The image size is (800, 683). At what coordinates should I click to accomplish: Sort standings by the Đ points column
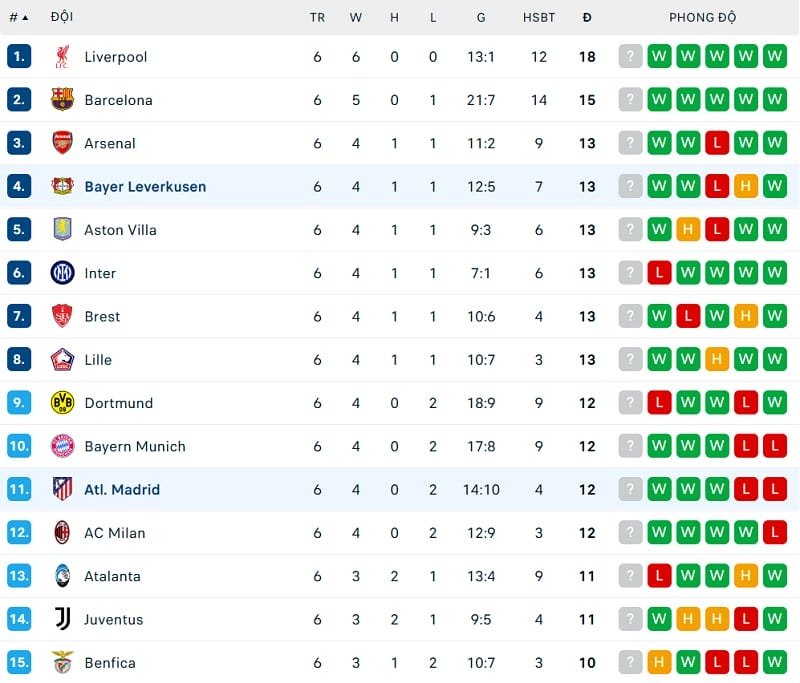(x=587, y=17)
